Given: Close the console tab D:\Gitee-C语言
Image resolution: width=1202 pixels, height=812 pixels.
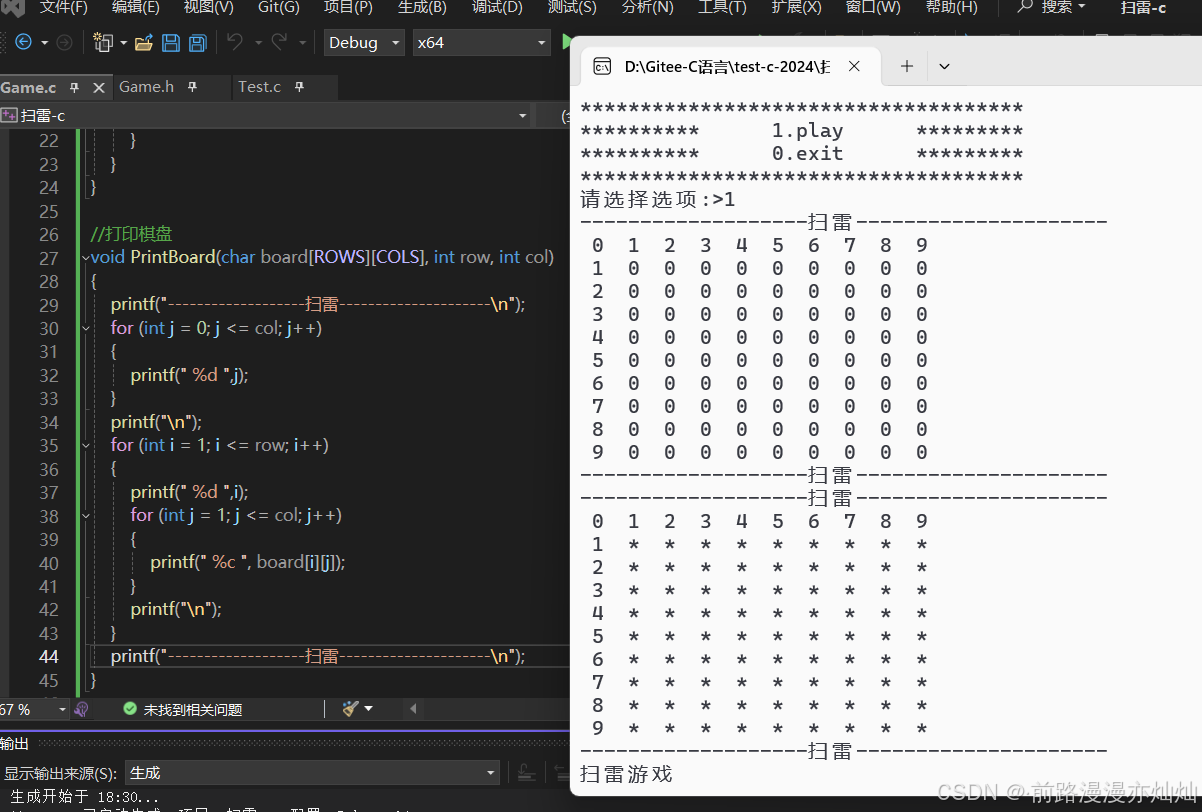Looking at the screenshot, I should (854, 66).
